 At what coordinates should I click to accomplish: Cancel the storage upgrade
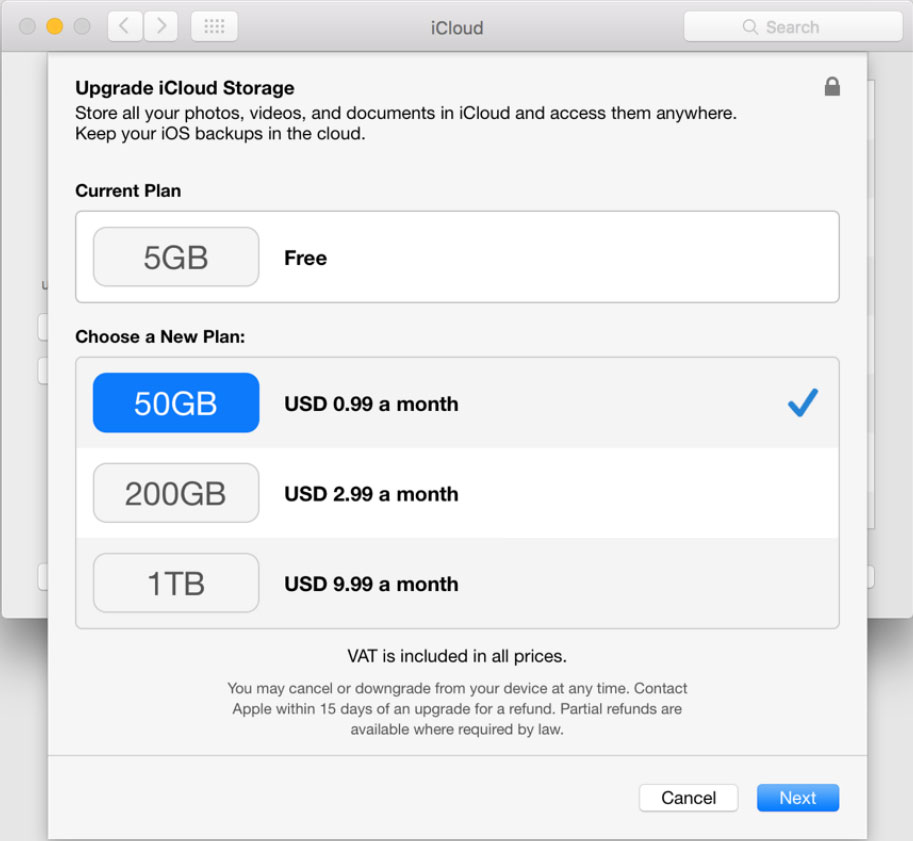pyautogui.click(x=688, y=797)
